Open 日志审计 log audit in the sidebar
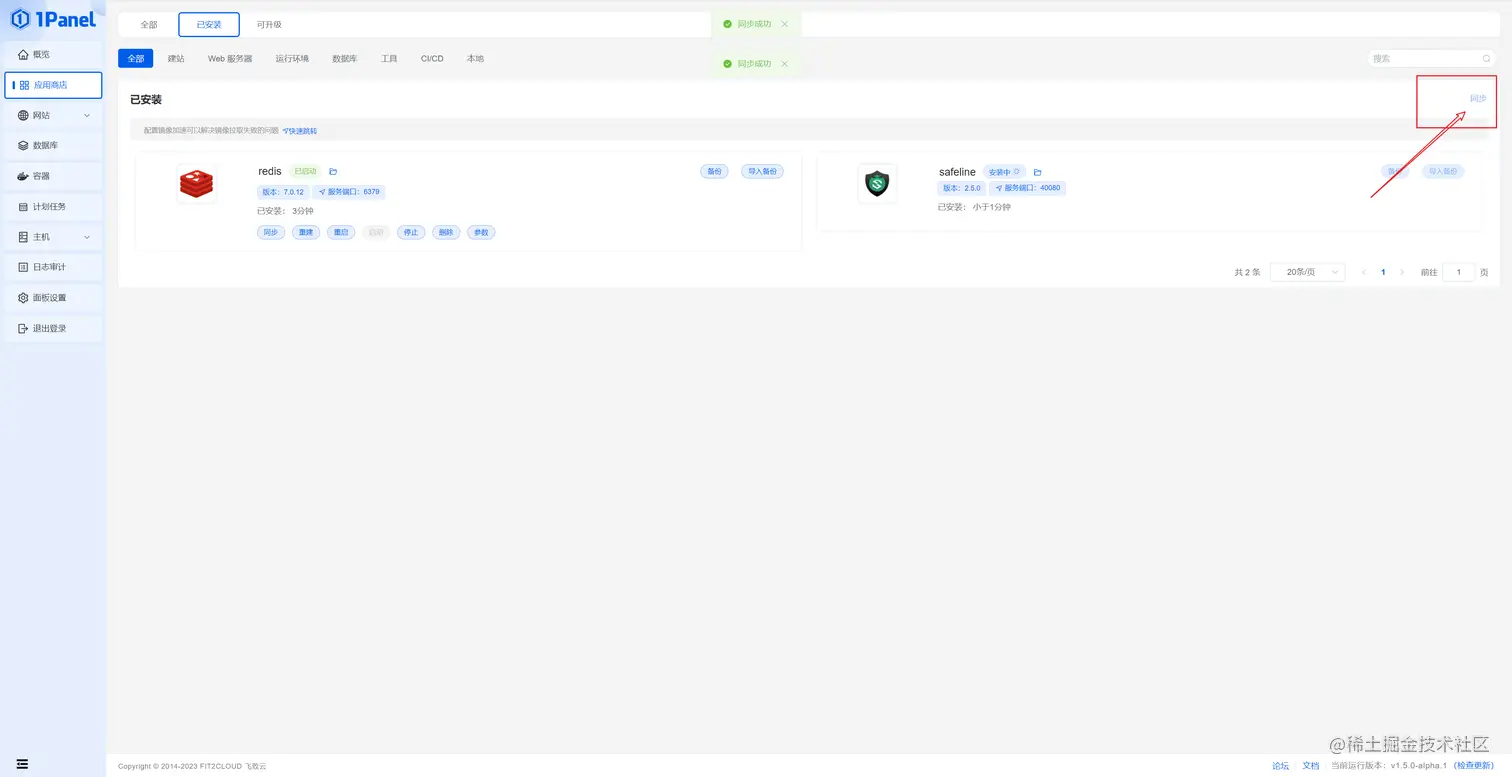Viewport: 1512px width, 777px height. click(53, 267)
